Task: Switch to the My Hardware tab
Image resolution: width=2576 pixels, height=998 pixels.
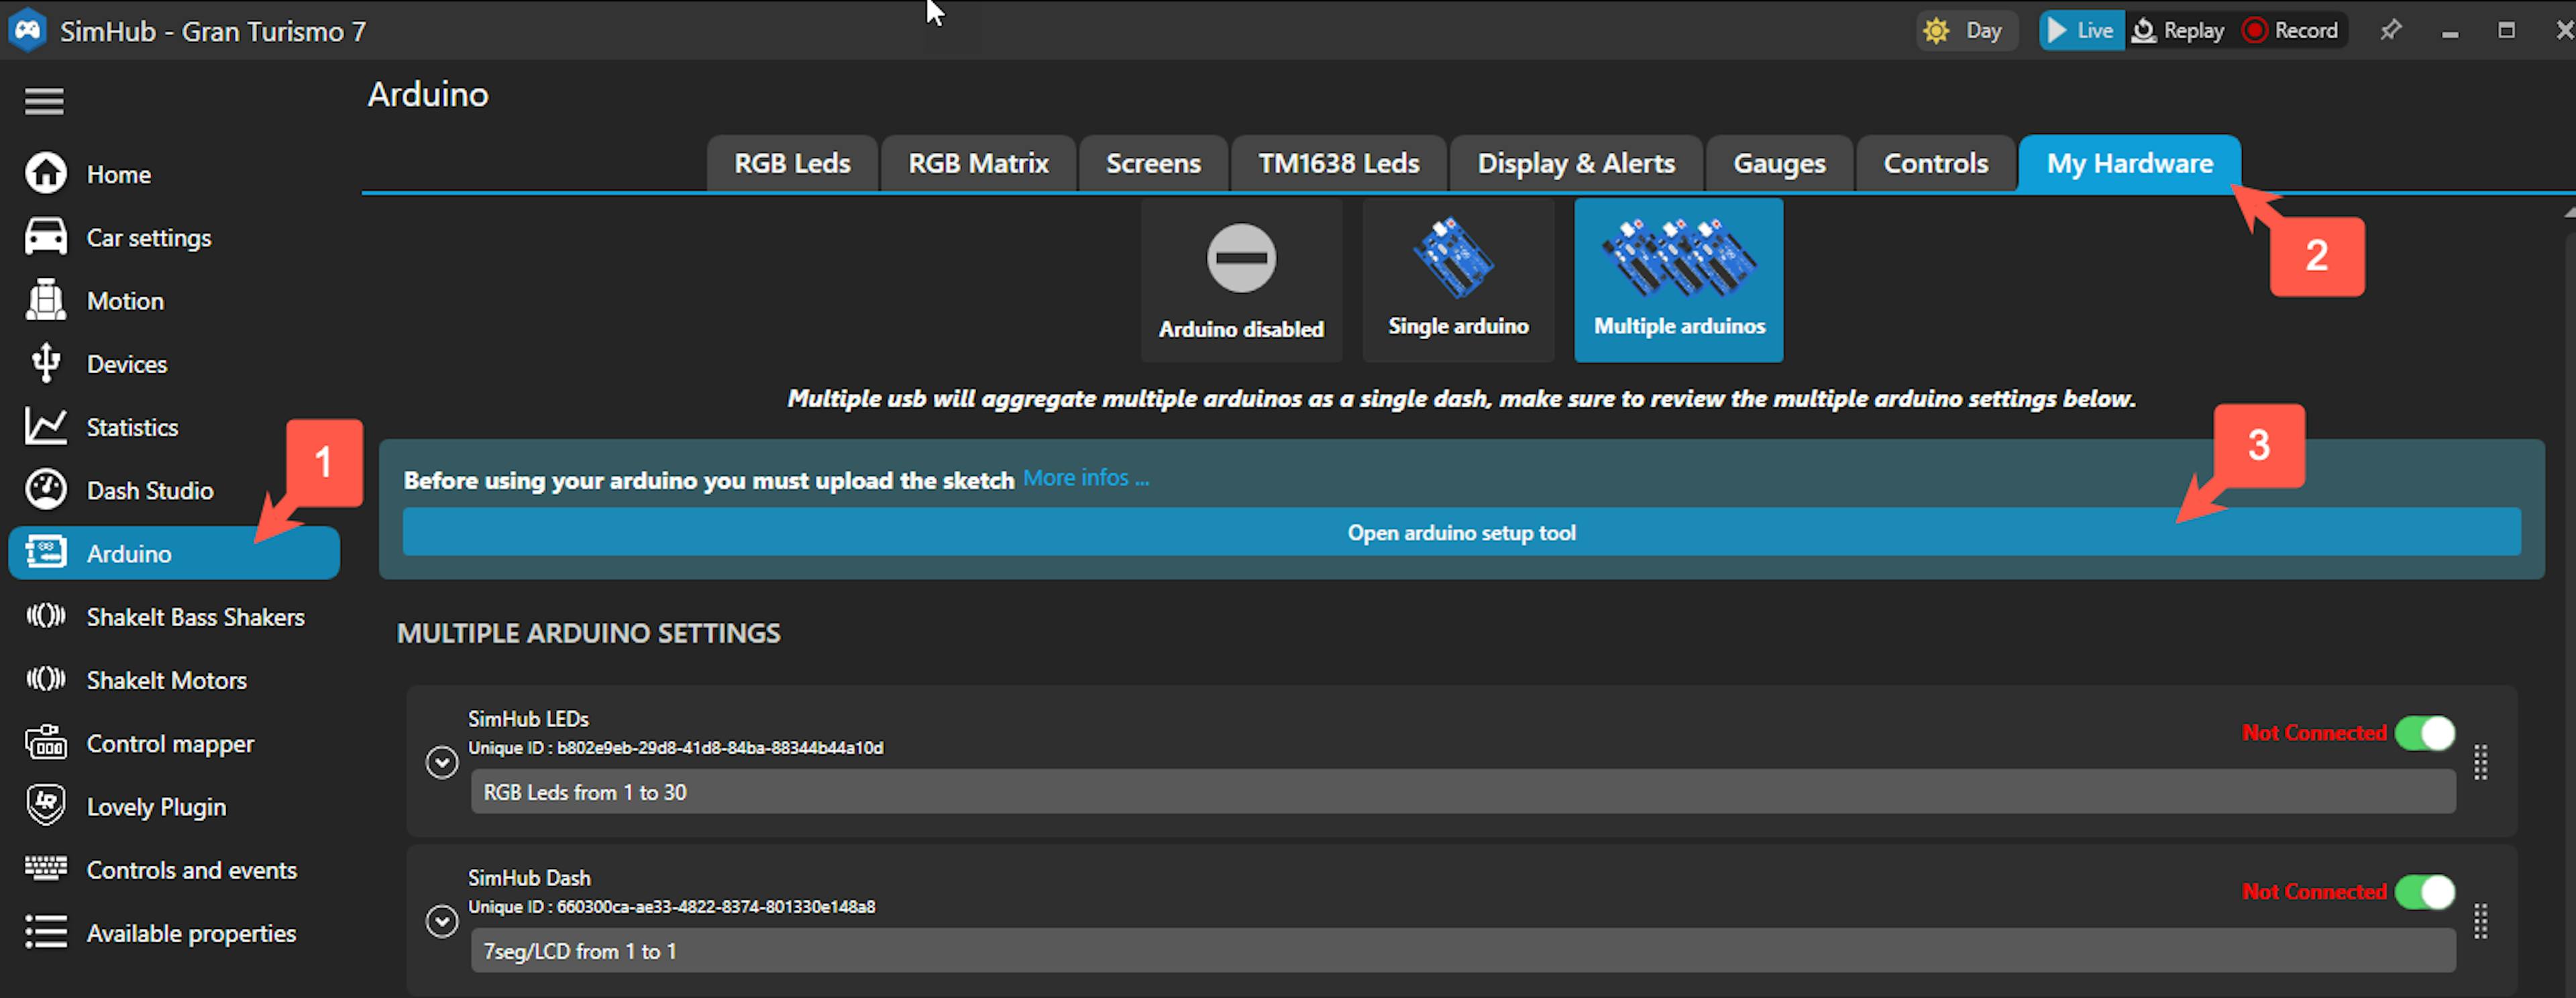Action: click(2129, 163)
